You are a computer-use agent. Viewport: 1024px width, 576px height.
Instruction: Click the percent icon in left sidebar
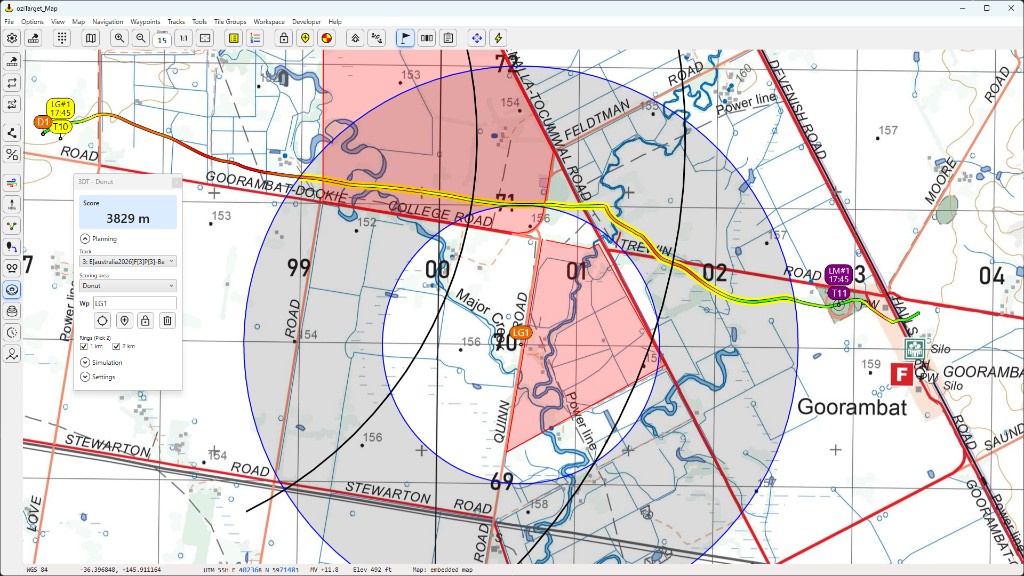point(12,155)
